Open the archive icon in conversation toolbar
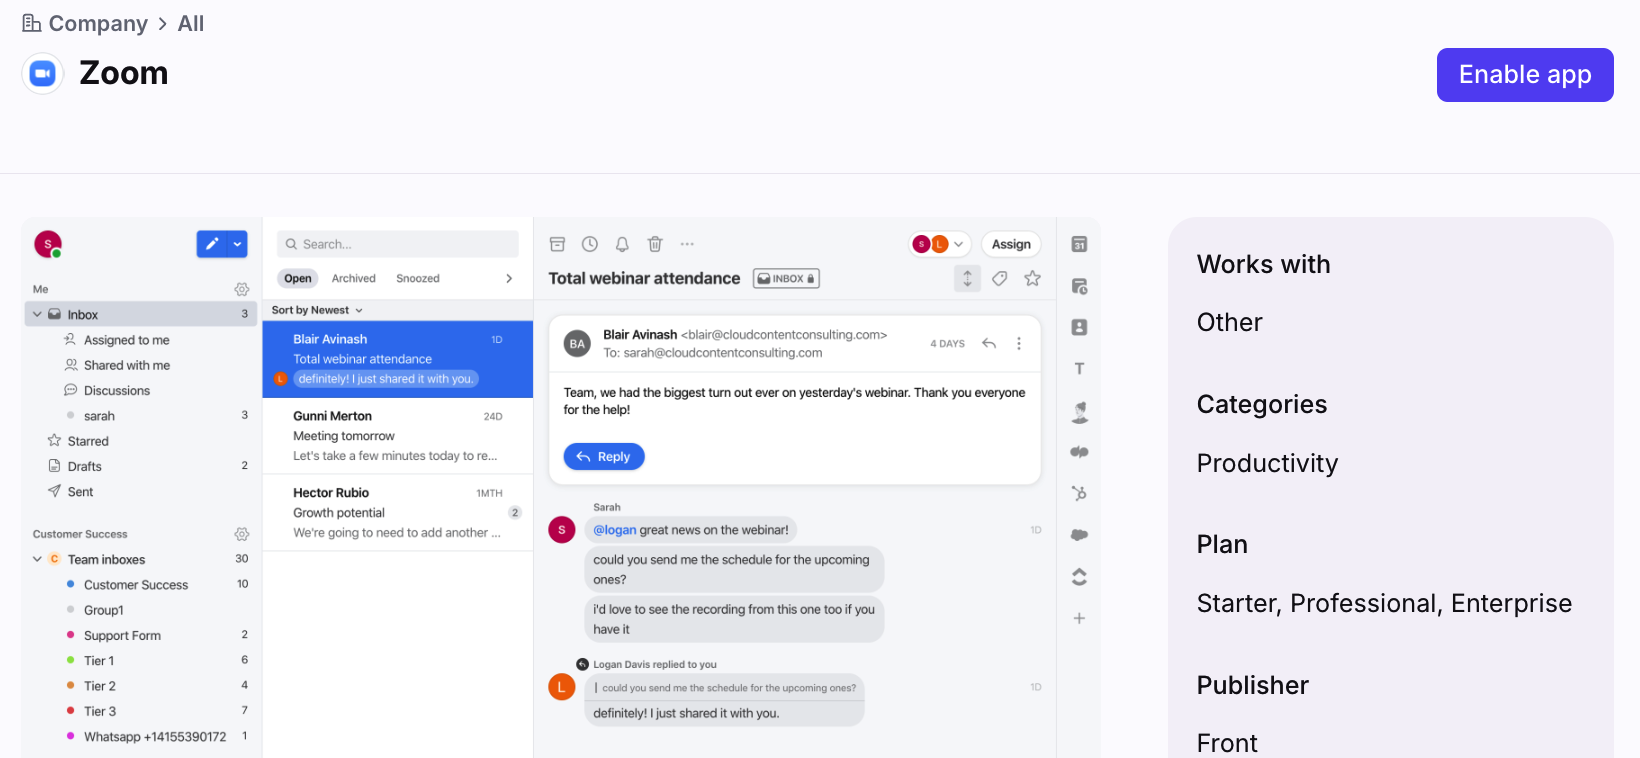Image resolution: width=1640 pixels, height=758 pixels. [558, 244]
